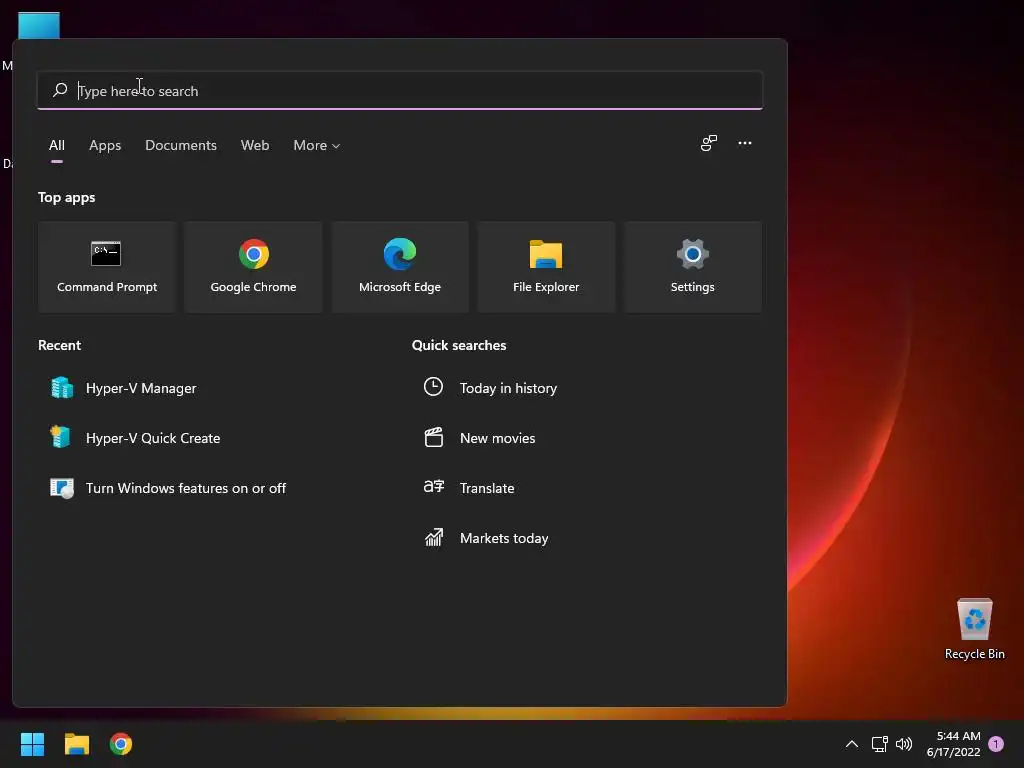Open File Explorer tile in Top apps
The height and width of the screenshot is (768, 1024).
[546, 266]
